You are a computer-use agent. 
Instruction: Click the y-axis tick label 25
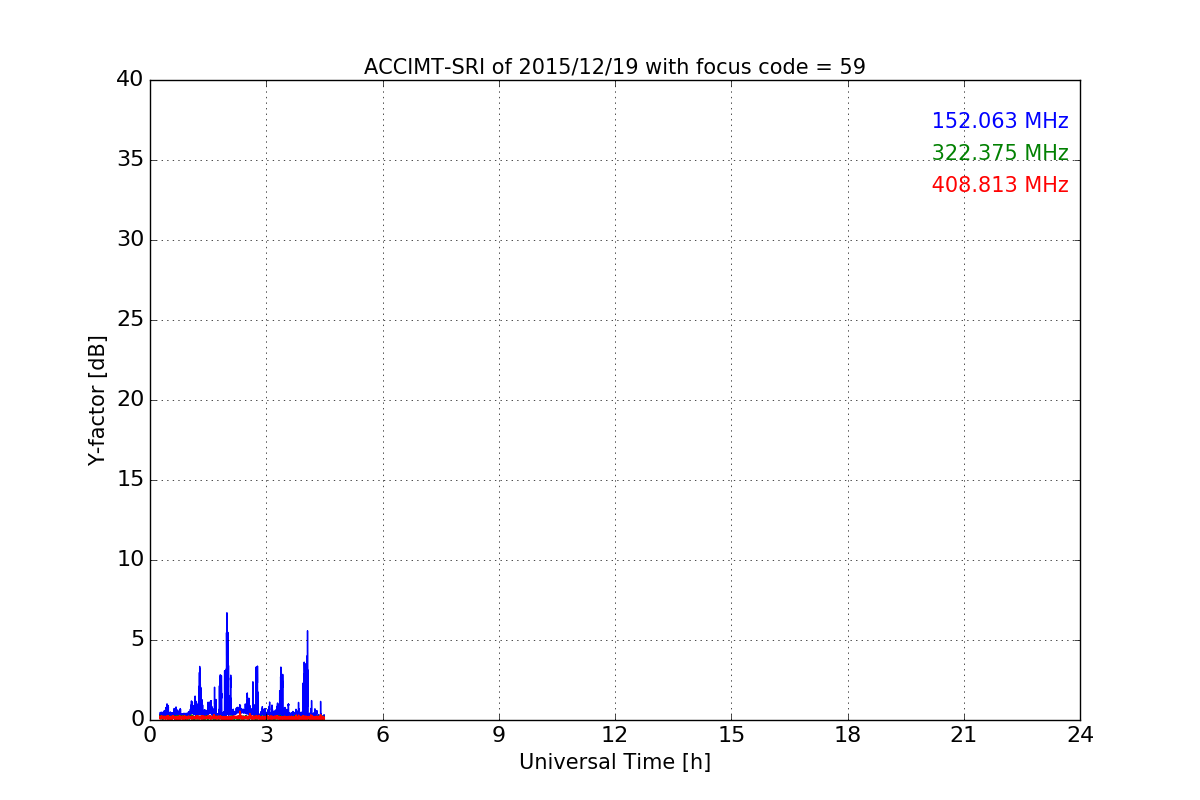click(x=130, y=320)
